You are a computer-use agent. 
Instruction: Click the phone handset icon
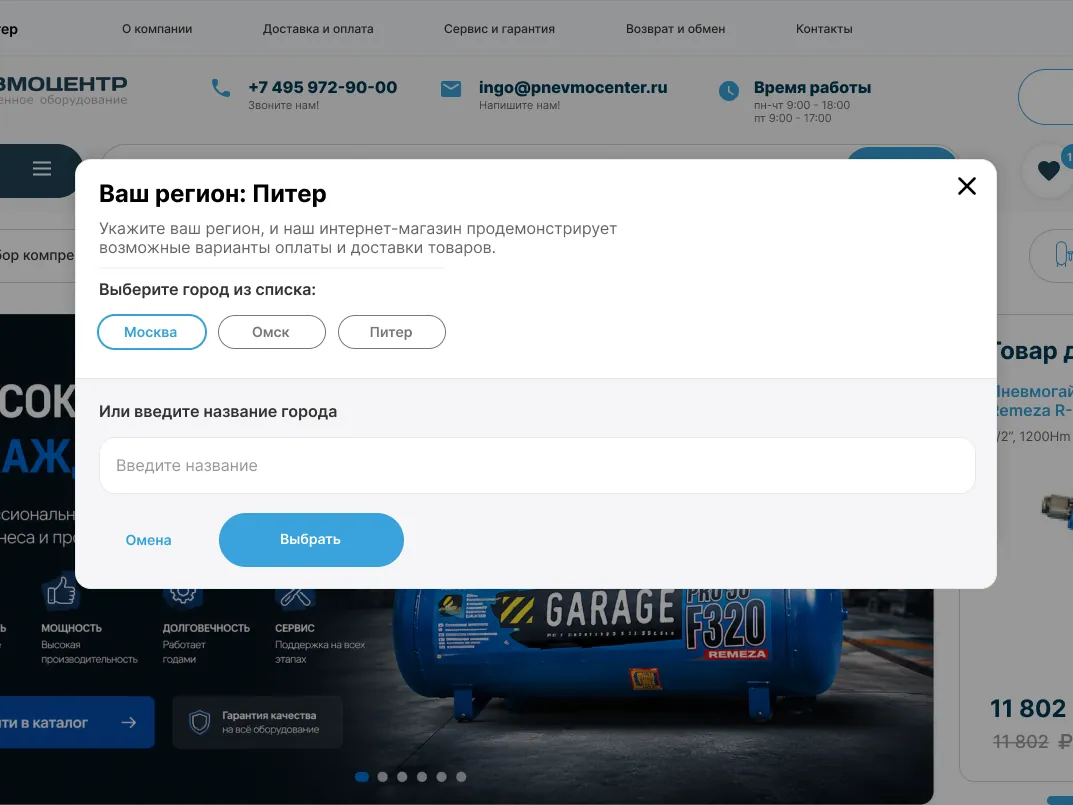tap(221, 88)
